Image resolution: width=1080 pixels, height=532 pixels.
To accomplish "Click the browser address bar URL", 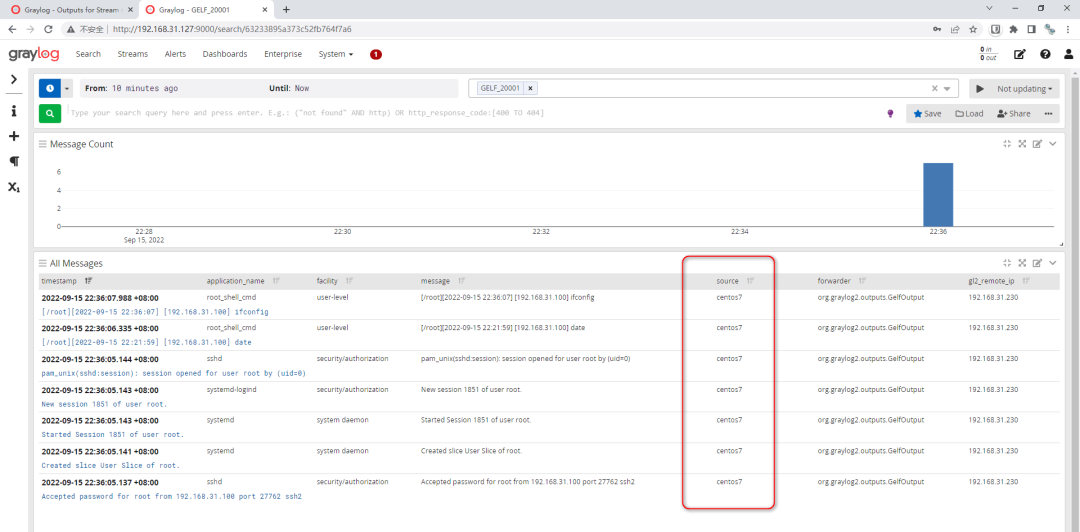I will pyautogui.click(x=233, y=30).
